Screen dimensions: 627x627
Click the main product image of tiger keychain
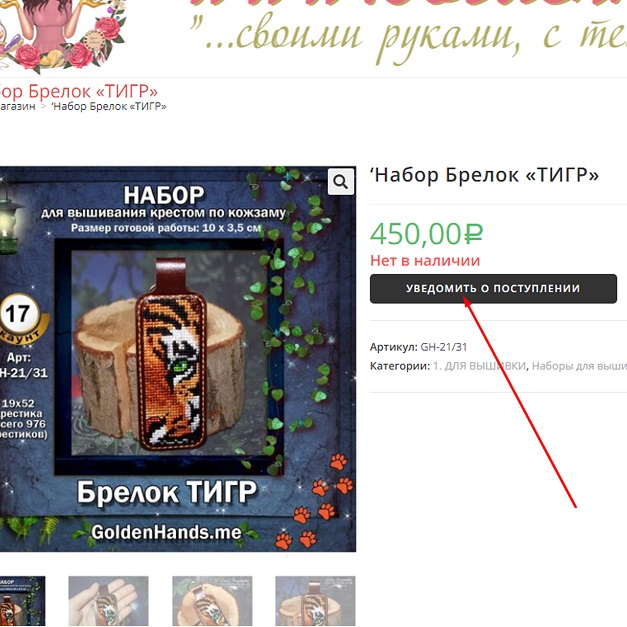point(178,359)
